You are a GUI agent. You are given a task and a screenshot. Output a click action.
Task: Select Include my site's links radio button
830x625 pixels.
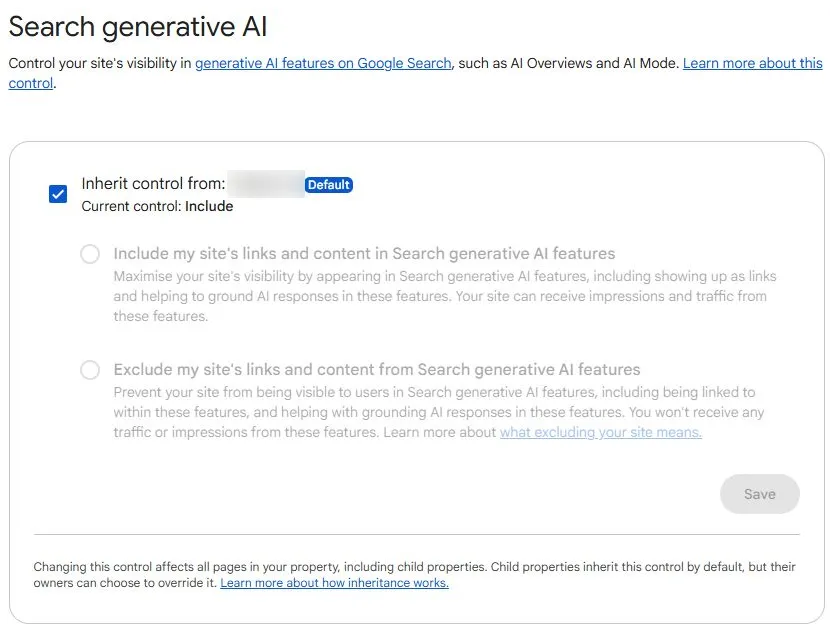tap(90, 254)
